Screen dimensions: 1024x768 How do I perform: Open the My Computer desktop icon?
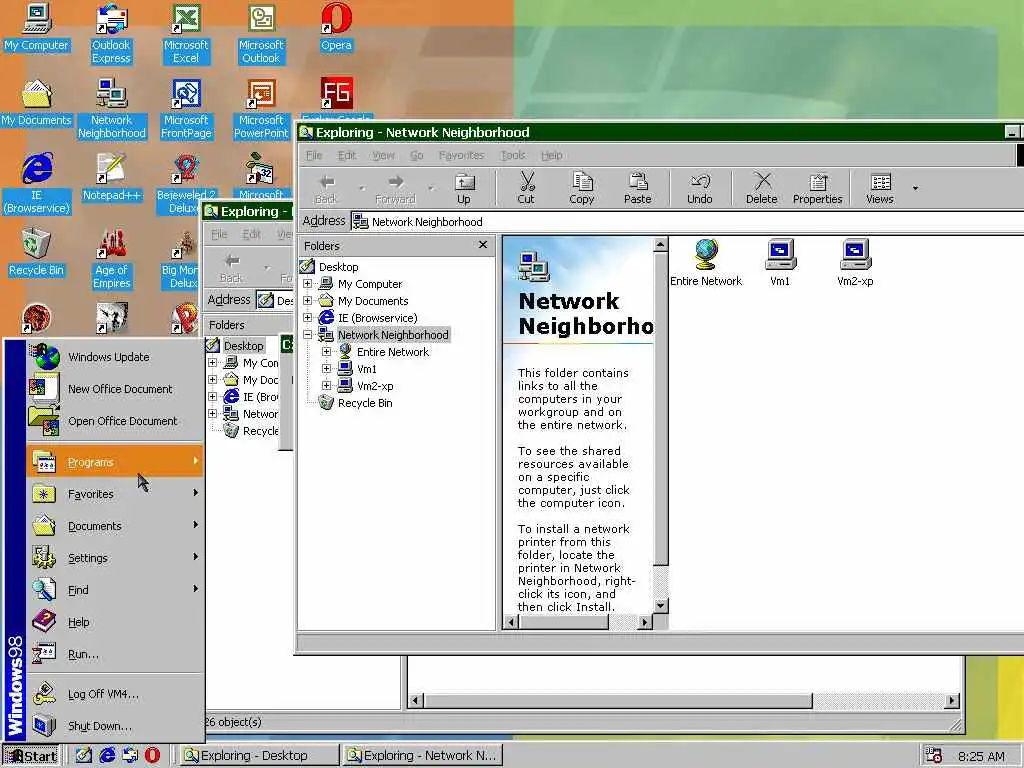[x=37, y=27]
